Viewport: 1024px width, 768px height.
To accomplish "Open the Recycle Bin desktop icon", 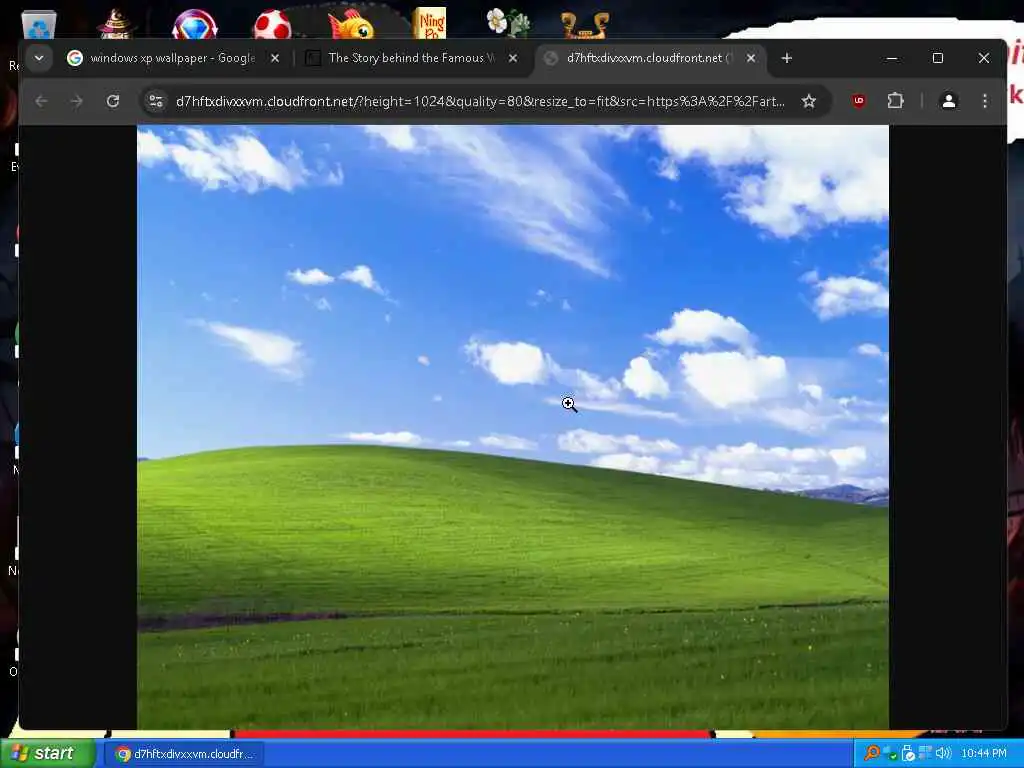I will point(39,25).
